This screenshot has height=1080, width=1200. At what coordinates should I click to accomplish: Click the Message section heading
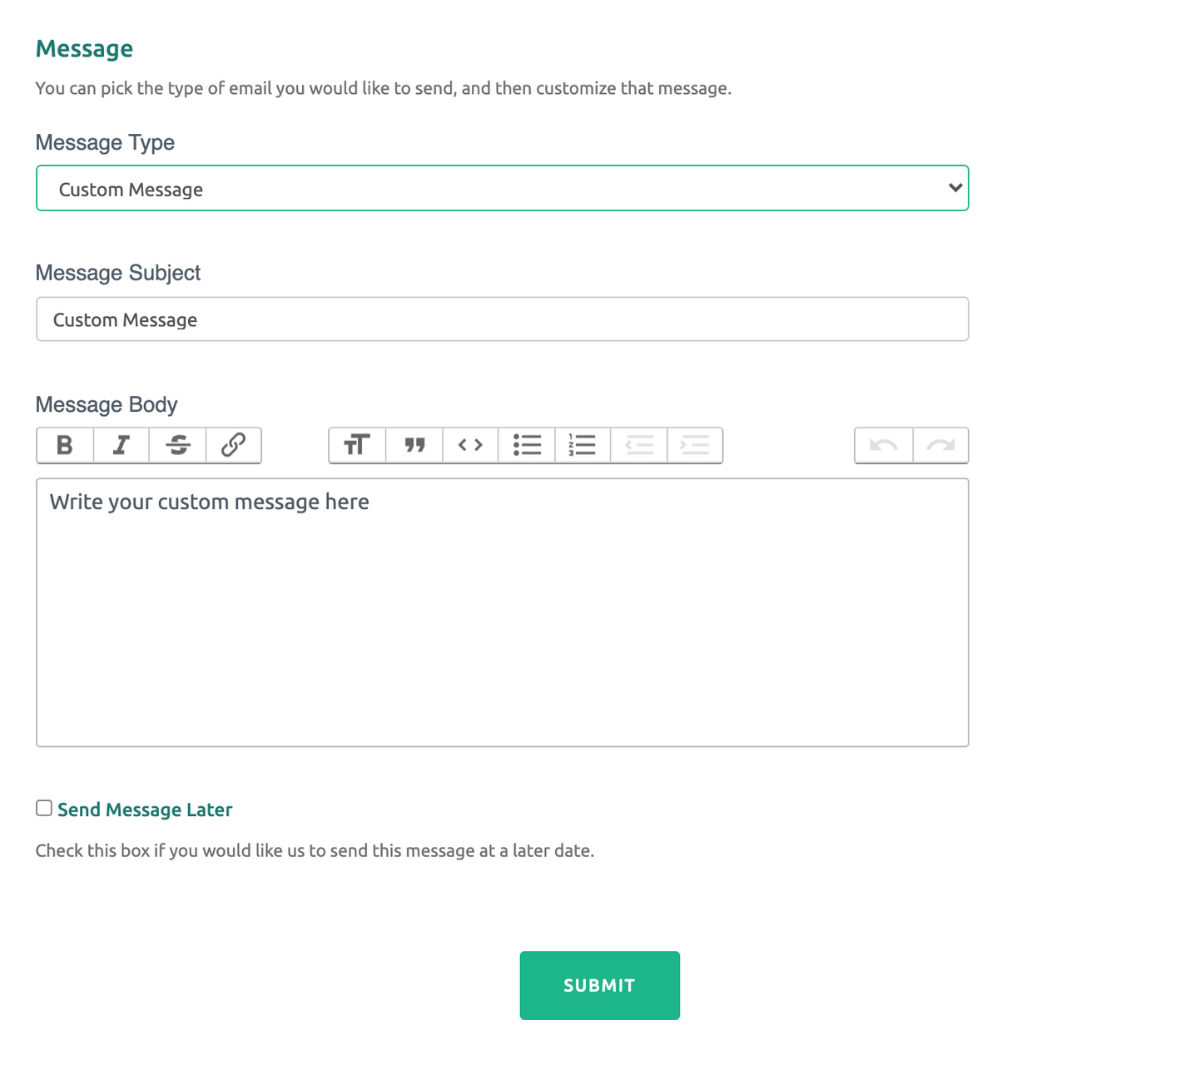coord(84,49)
